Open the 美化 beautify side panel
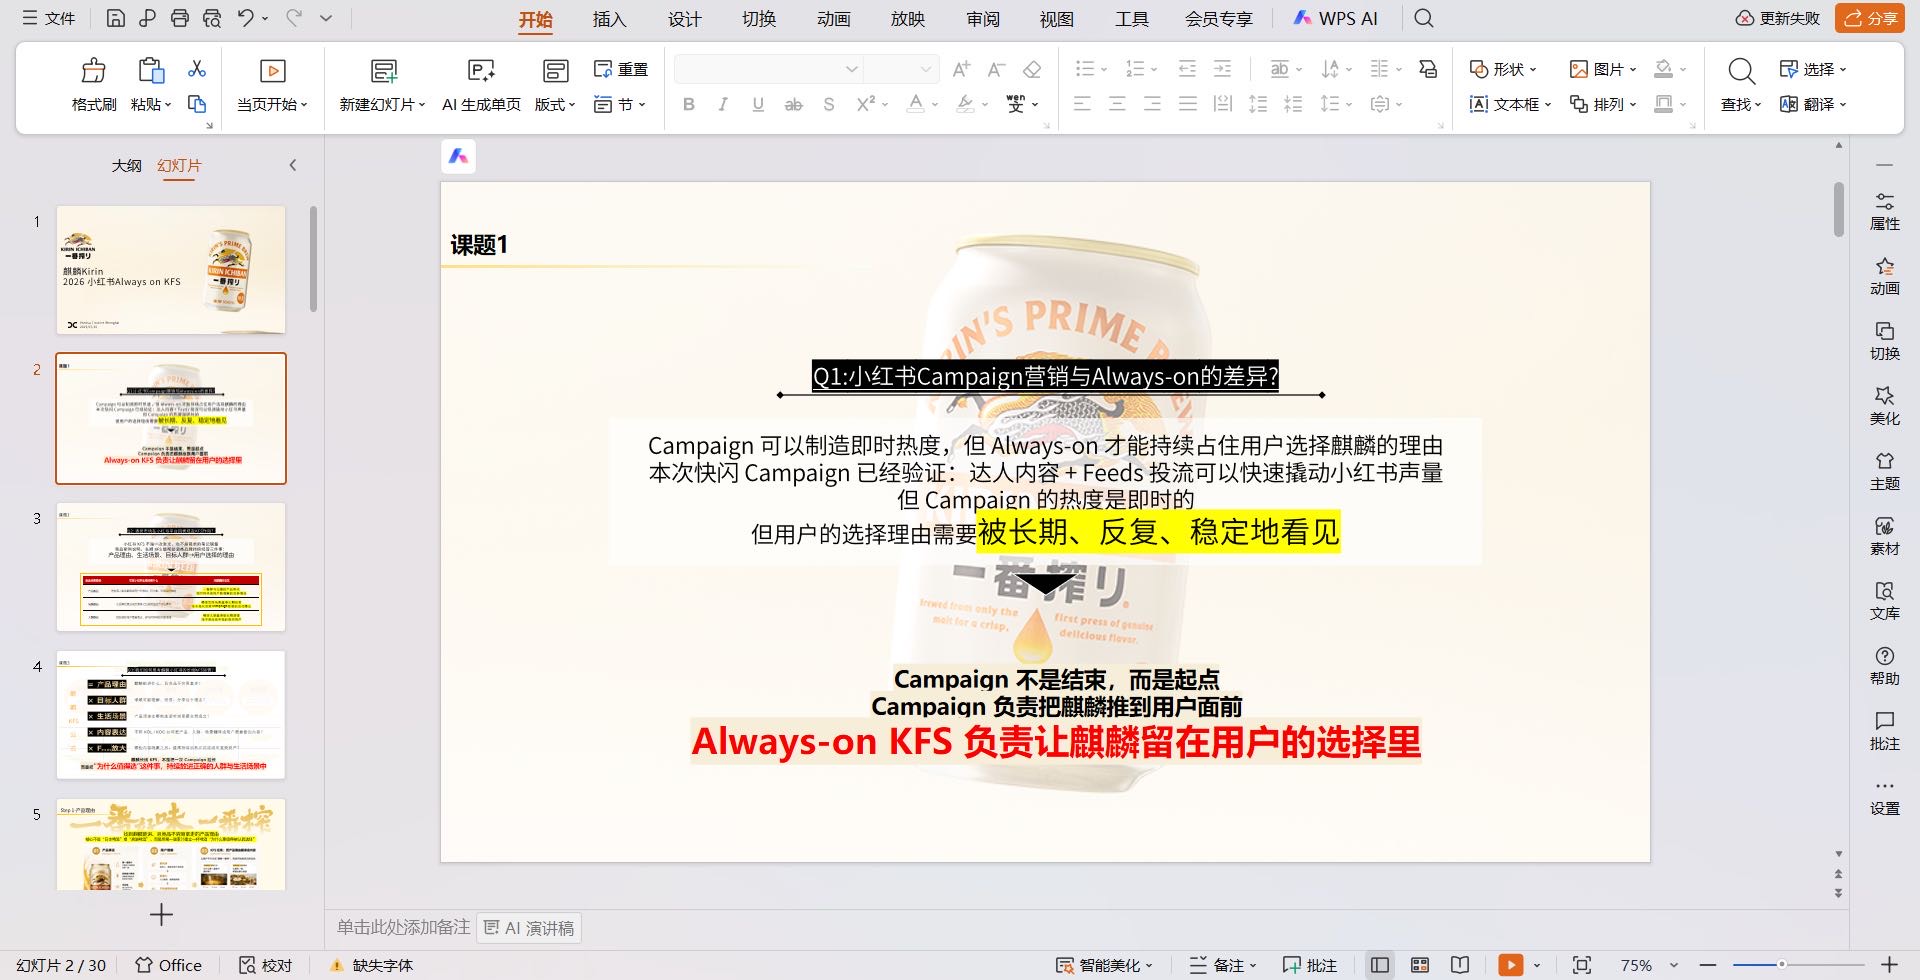Viewport: 1920px width, 980px height. pyautogui.click(x=1885, y=406)
